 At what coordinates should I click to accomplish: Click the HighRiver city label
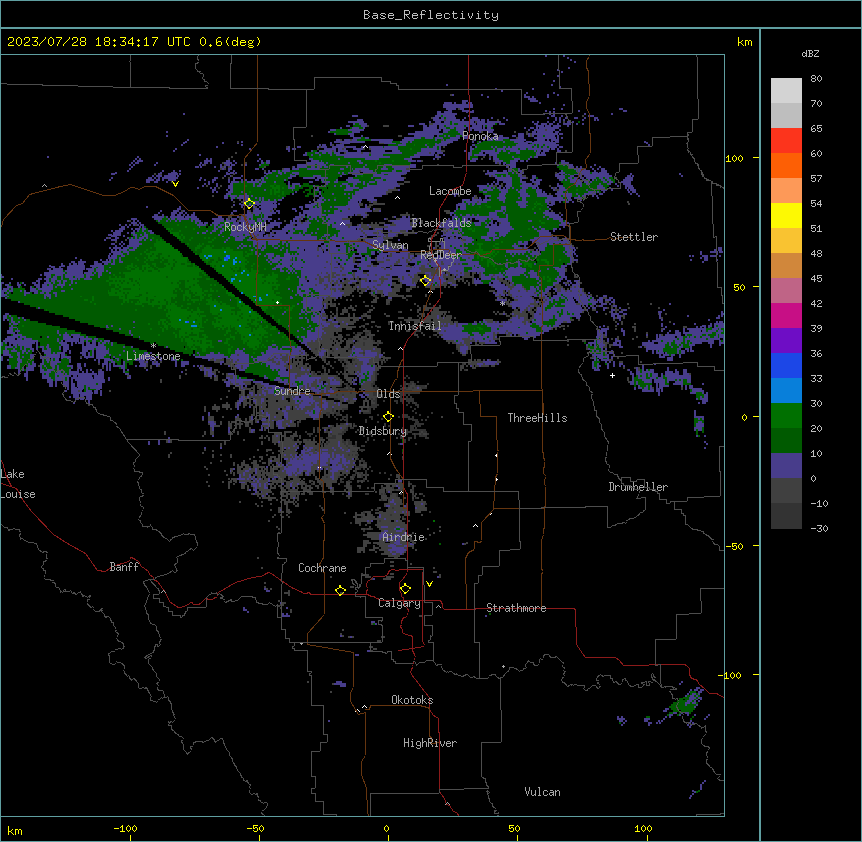(430, 743)
